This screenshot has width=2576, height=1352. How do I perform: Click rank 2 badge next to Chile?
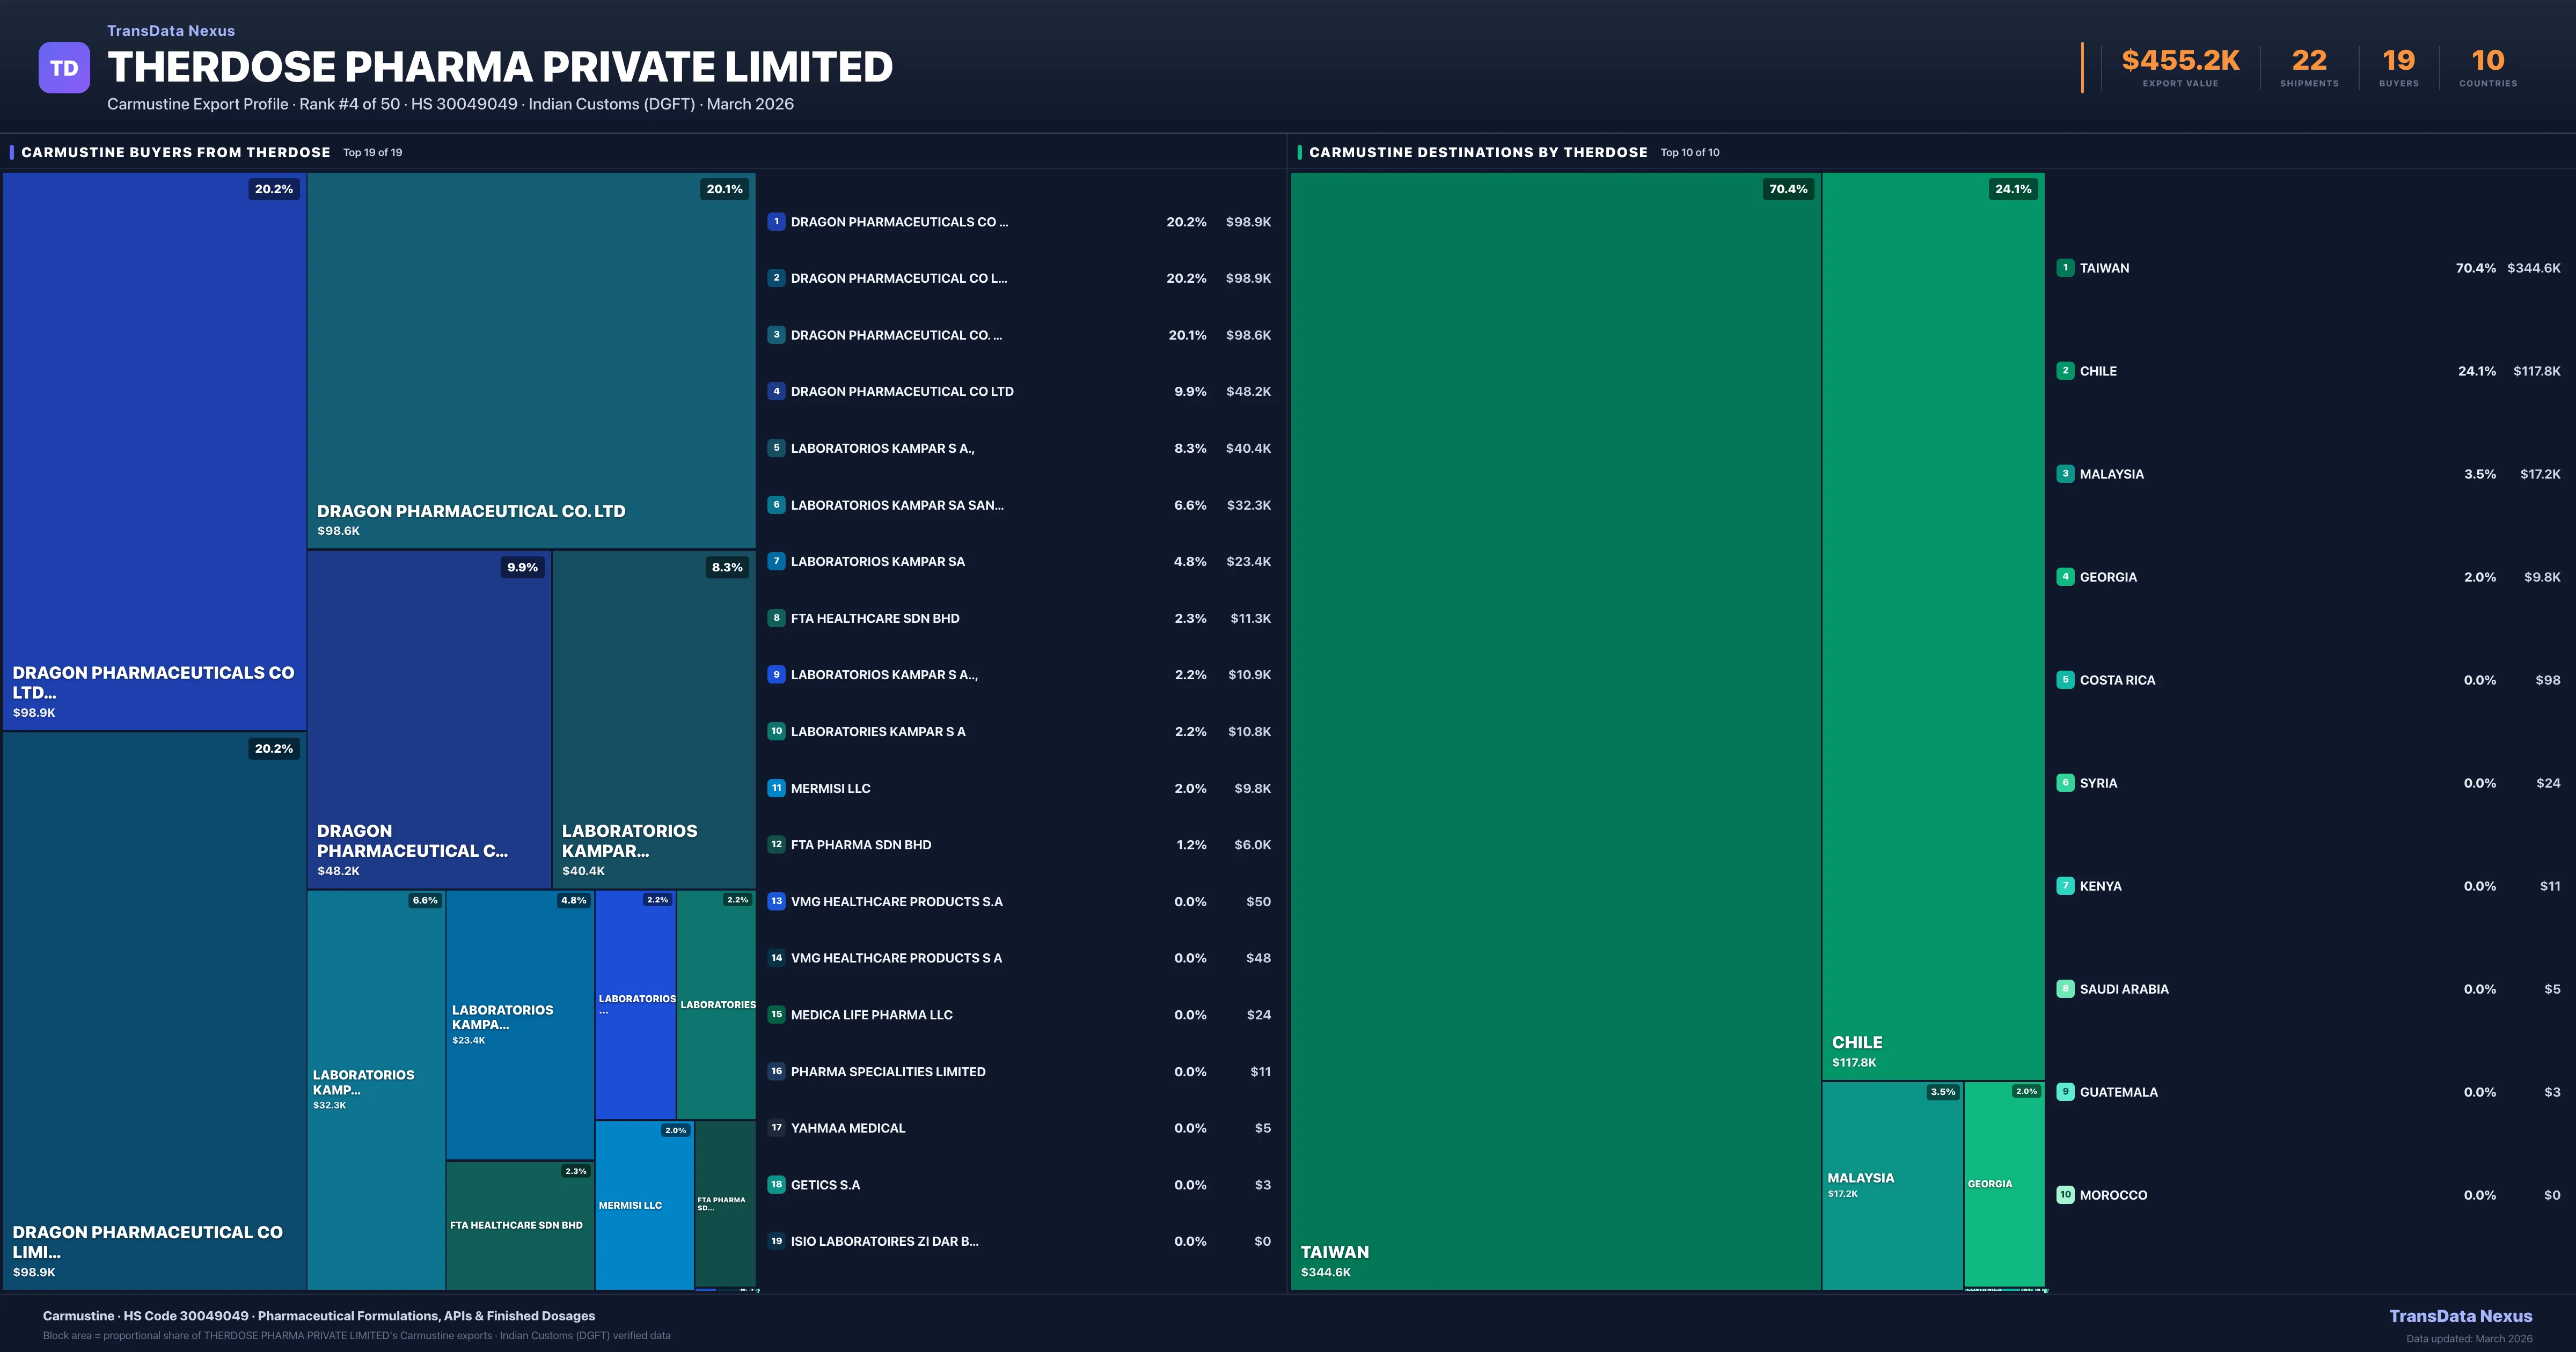[x=2065, y=371]
